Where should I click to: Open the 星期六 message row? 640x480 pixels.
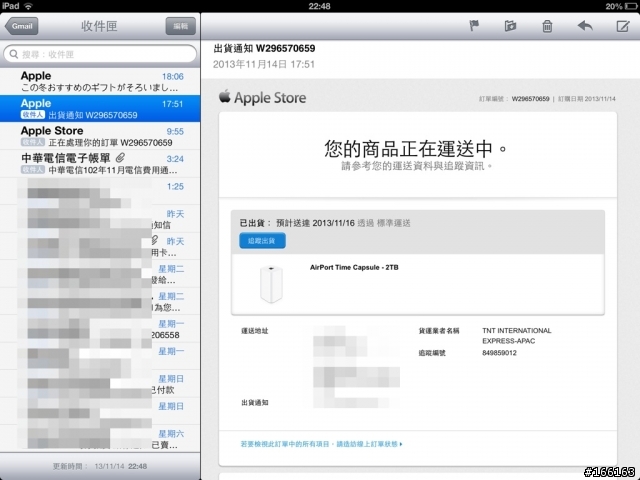coord(100,438)
